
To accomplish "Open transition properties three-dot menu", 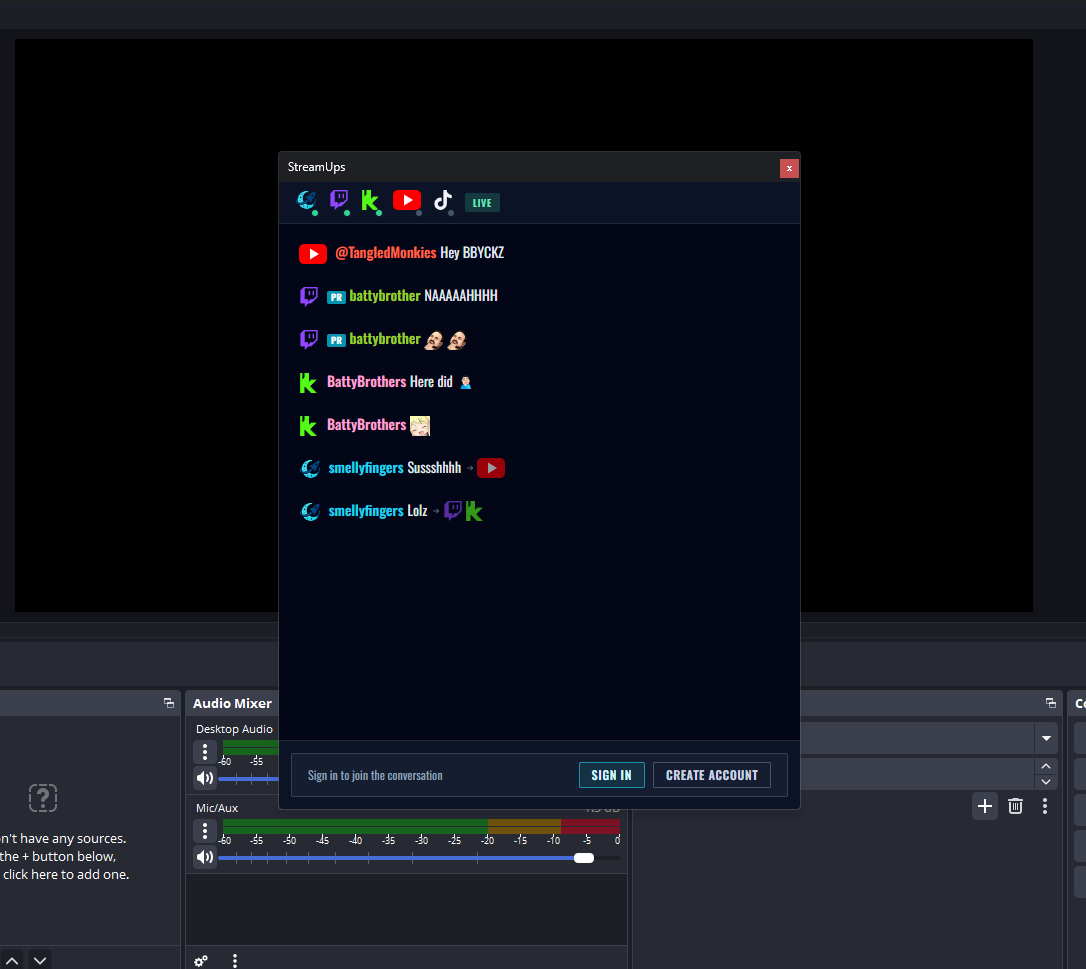I will 1045,806.
